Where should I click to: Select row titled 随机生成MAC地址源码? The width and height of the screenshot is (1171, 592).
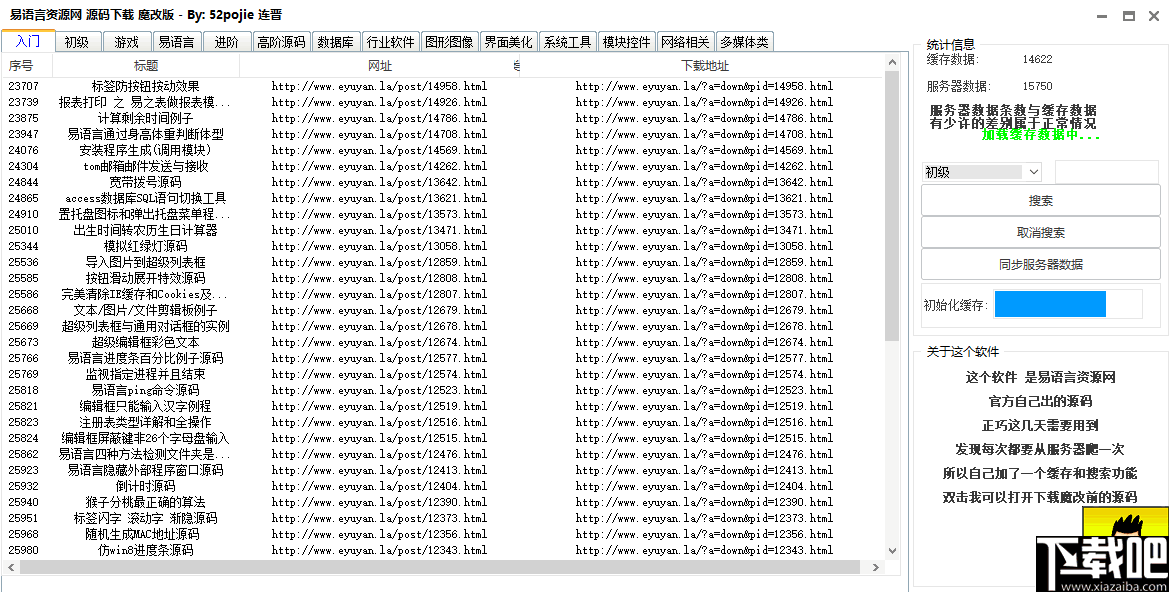[443, 535]
